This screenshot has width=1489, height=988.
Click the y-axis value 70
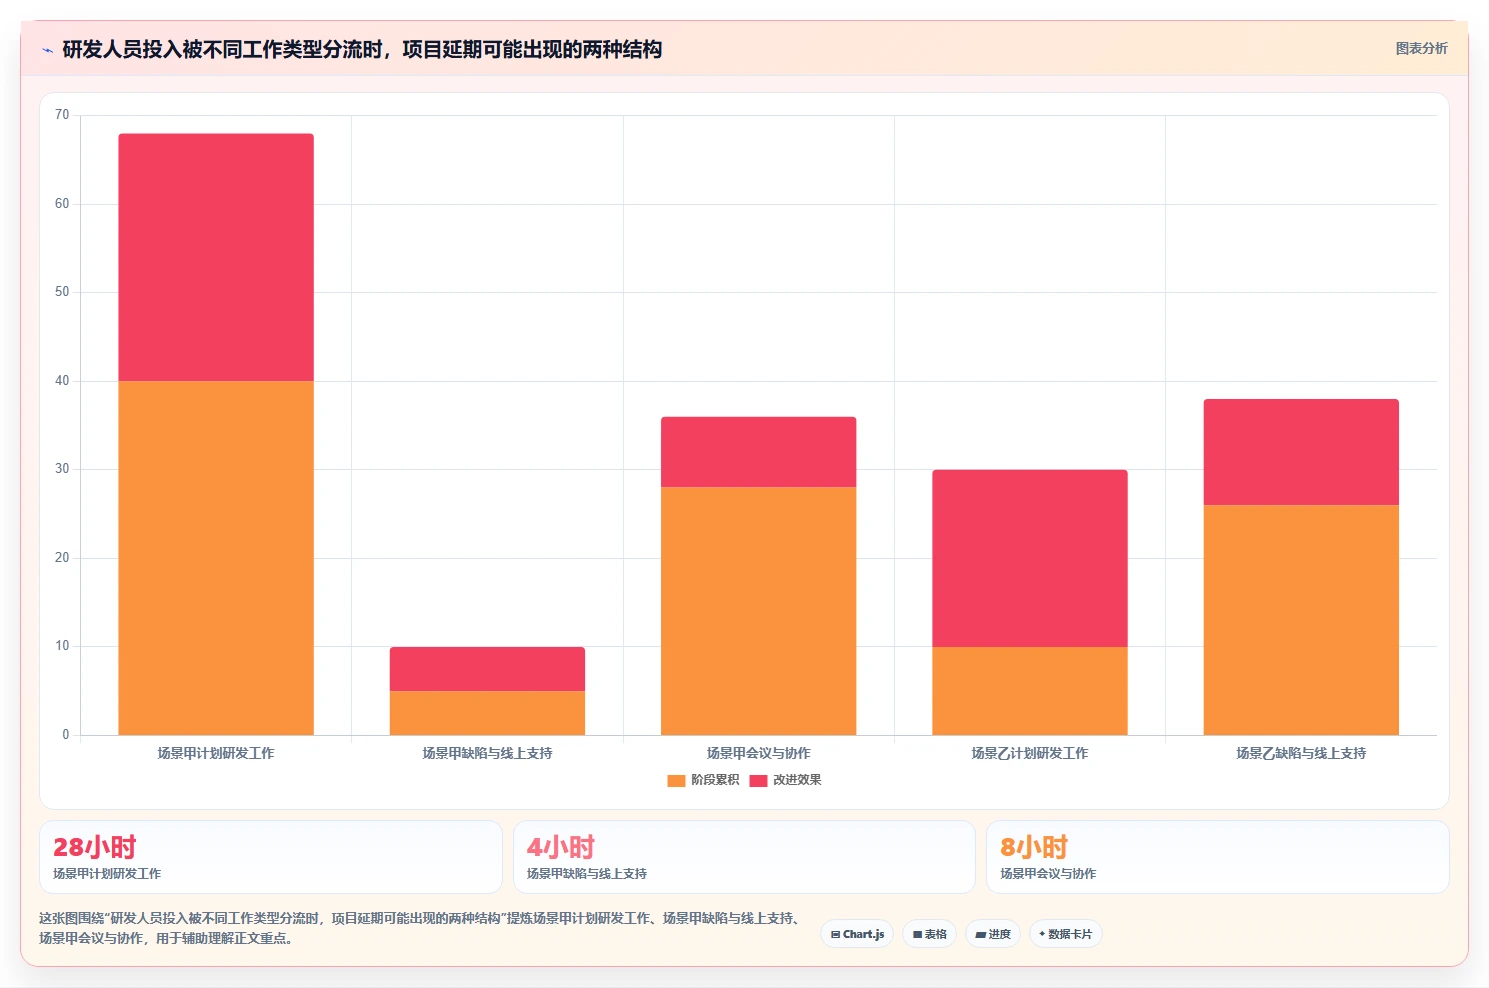62,115
